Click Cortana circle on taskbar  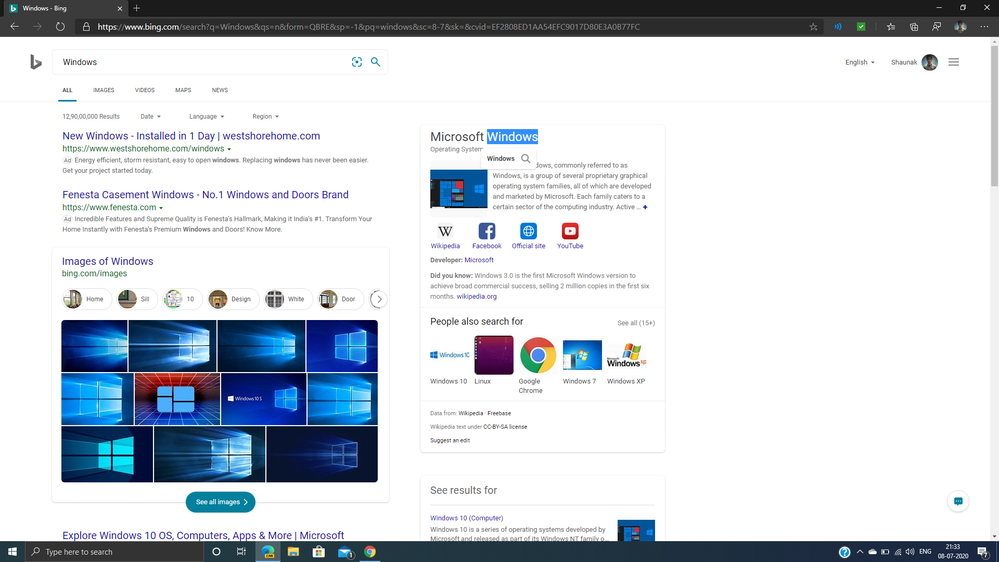(x=216, y=552)
